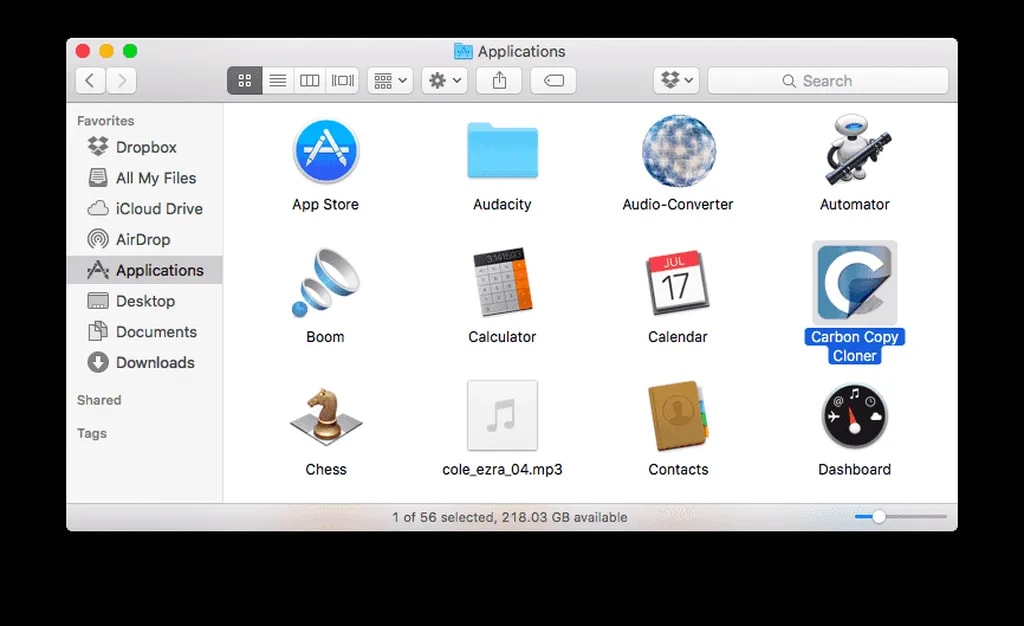Open the Action gear dropdown menu
This screenshot has height=626, width=1024.
coord(444,81)
